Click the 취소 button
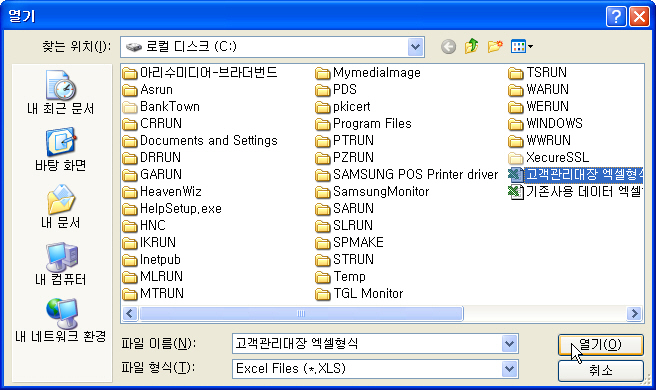 pos(600,370)
